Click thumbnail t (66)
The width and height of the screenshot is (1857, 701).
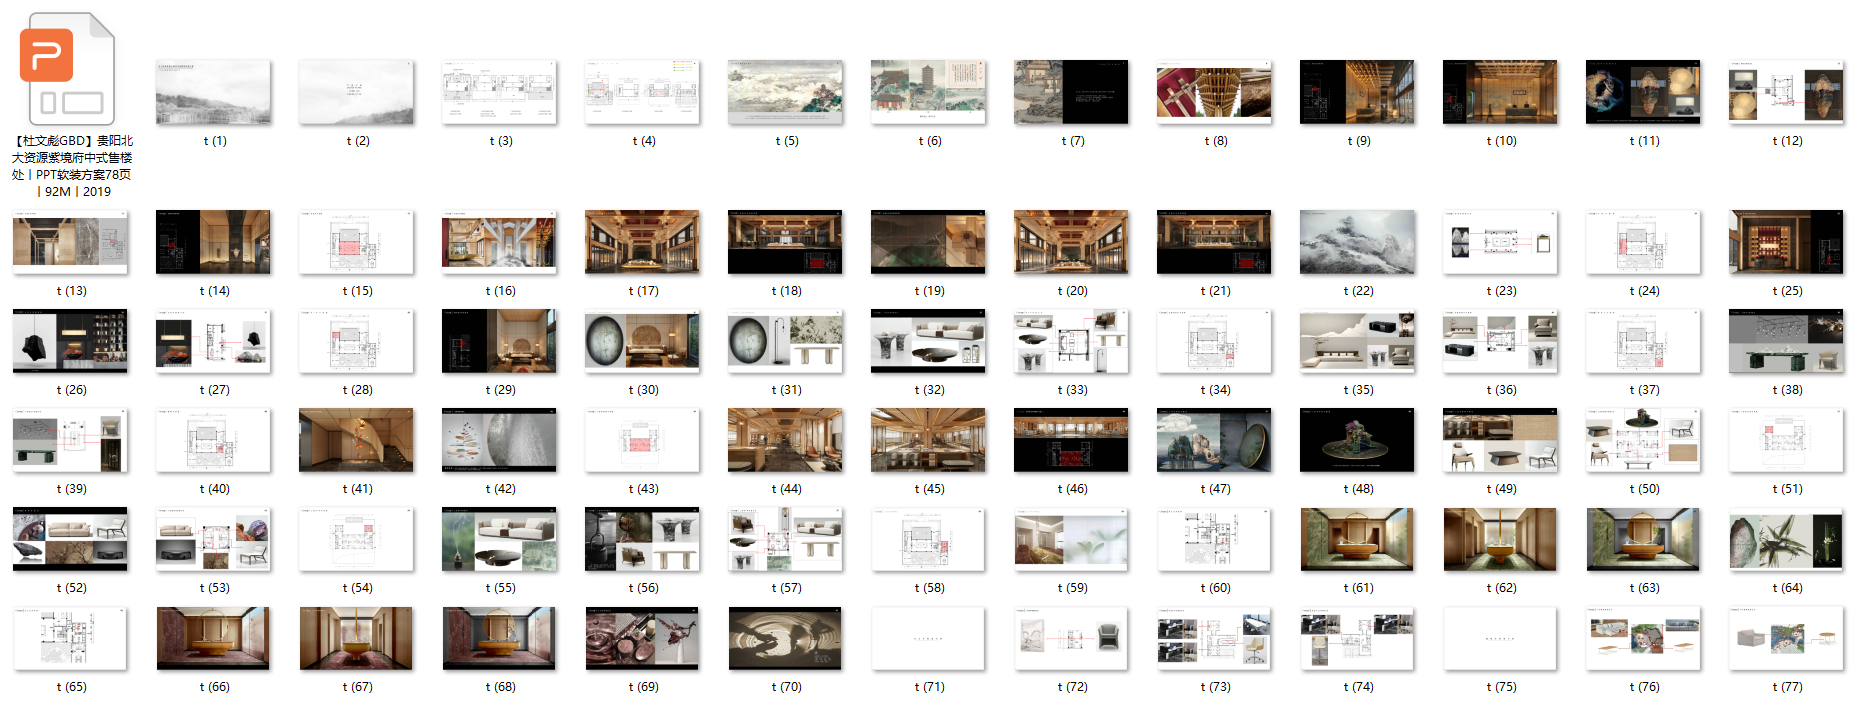[213, 638]
